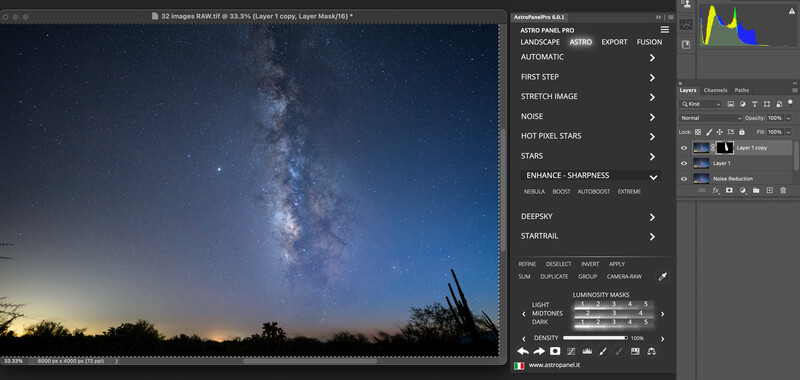The height and width of the screenshot is (380, 800).
Task: Filter layers by smart object icon
Action: click(x=779, y=104)
